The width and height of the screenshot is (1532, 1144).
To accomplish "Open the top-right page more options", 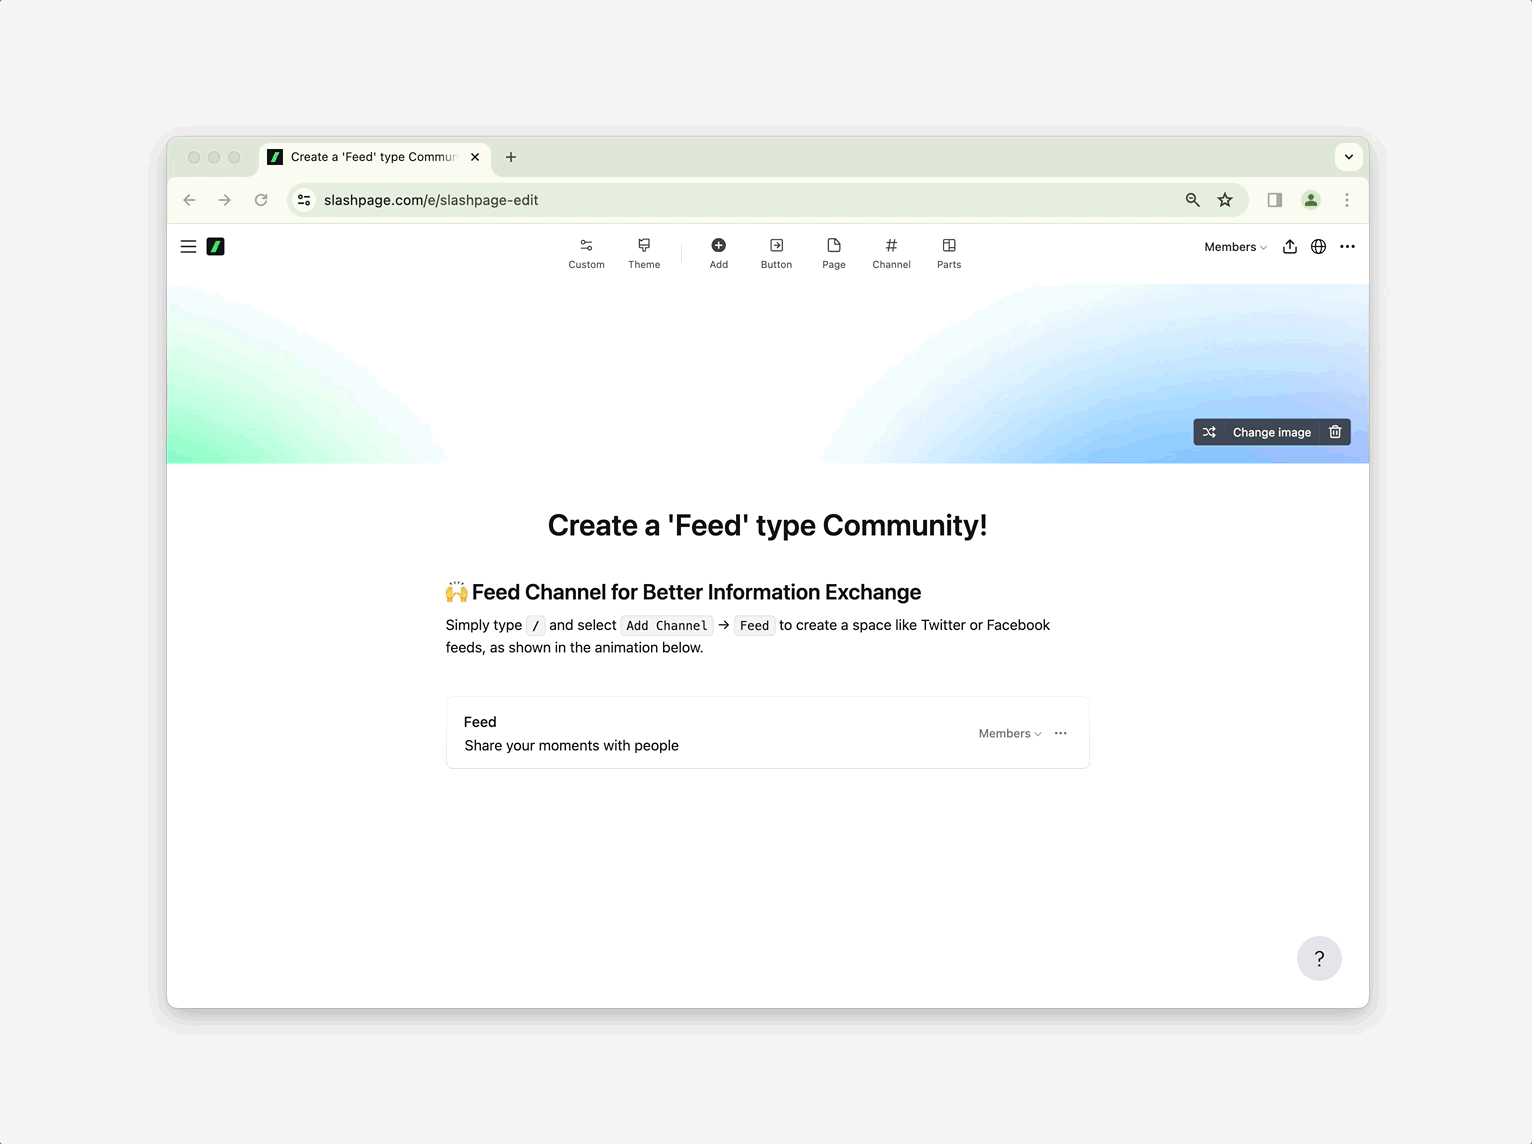I will click(1347, 247).
